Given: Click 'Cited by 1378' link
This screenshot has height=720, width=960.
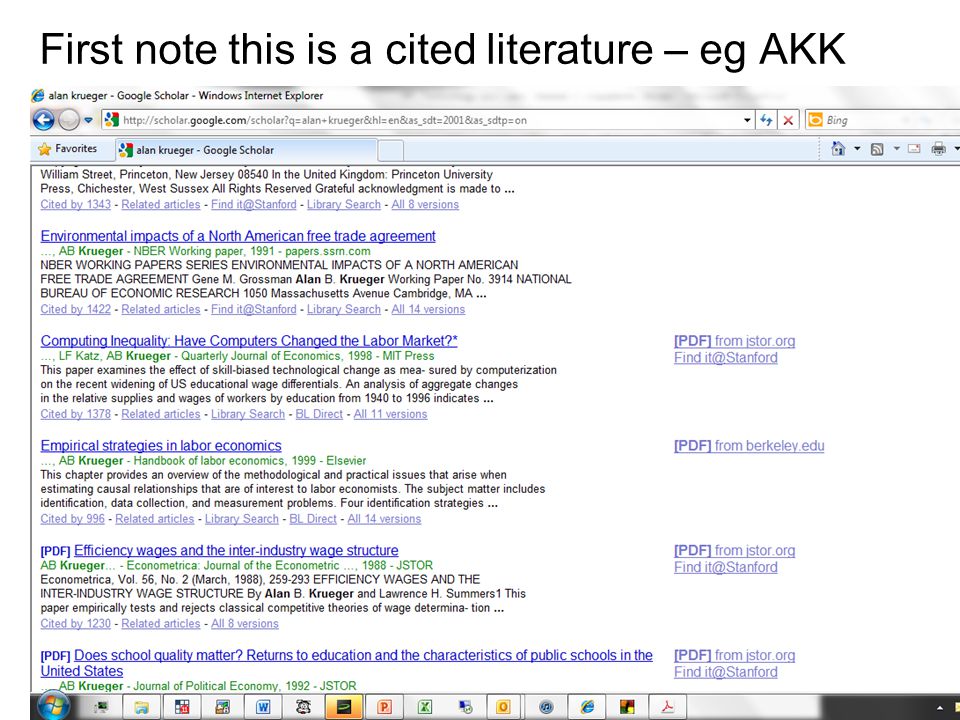Looking at the screenshot, I should point(75,414).
